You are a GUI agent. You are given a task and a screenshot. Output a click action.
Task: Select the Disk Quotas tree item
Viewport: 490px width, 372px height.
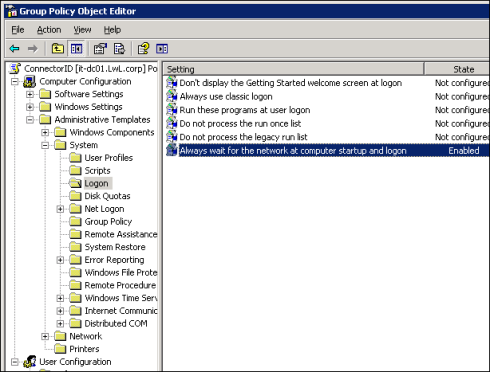tap(107, 196)
